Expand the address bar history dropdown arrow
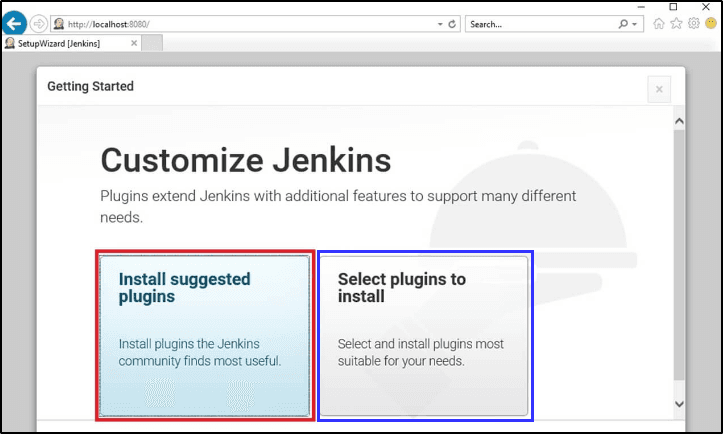Viewport: 723px width, 434px height. (439, 24)
